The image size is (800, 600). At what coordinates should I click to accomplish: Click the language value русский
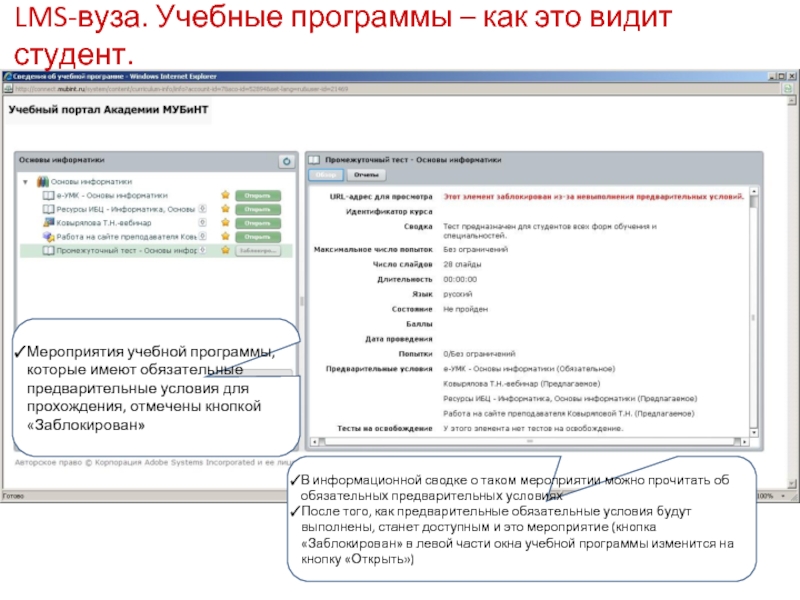pos(458,294)
